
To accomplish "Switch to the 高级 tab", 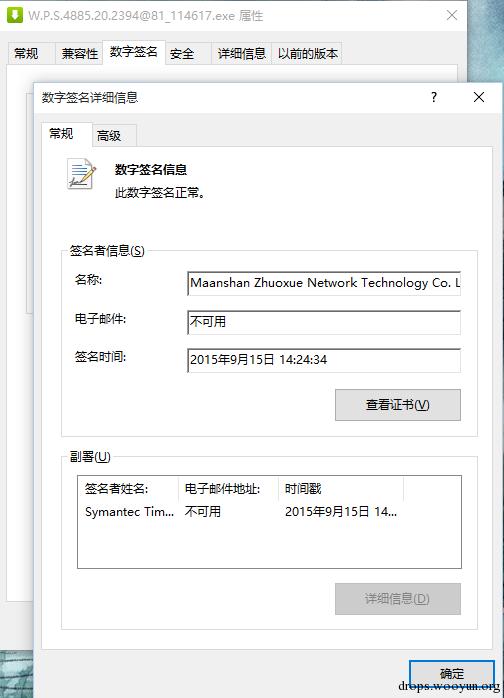I will [x=109, y=136].
